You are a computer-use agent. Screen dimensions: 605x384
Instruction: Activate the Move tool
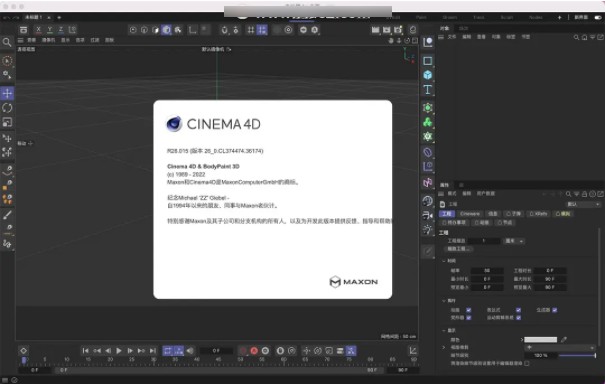click(7, 93)
